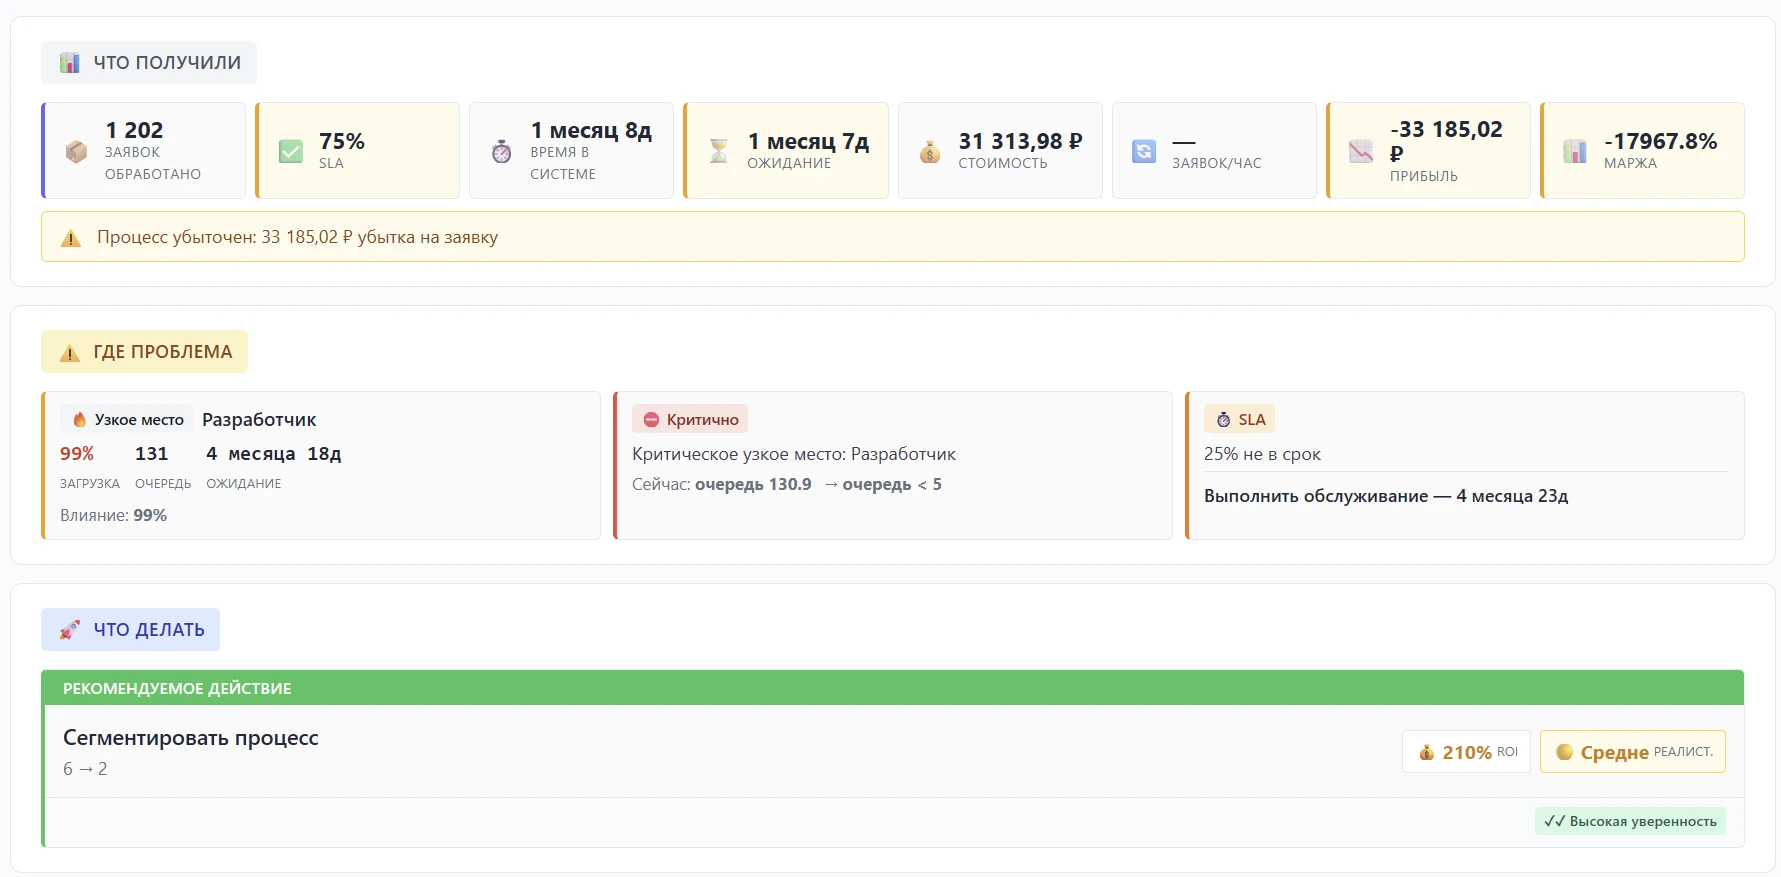Click the red Критично badge
Screen dimensions: 1781x877
[690, 420]
